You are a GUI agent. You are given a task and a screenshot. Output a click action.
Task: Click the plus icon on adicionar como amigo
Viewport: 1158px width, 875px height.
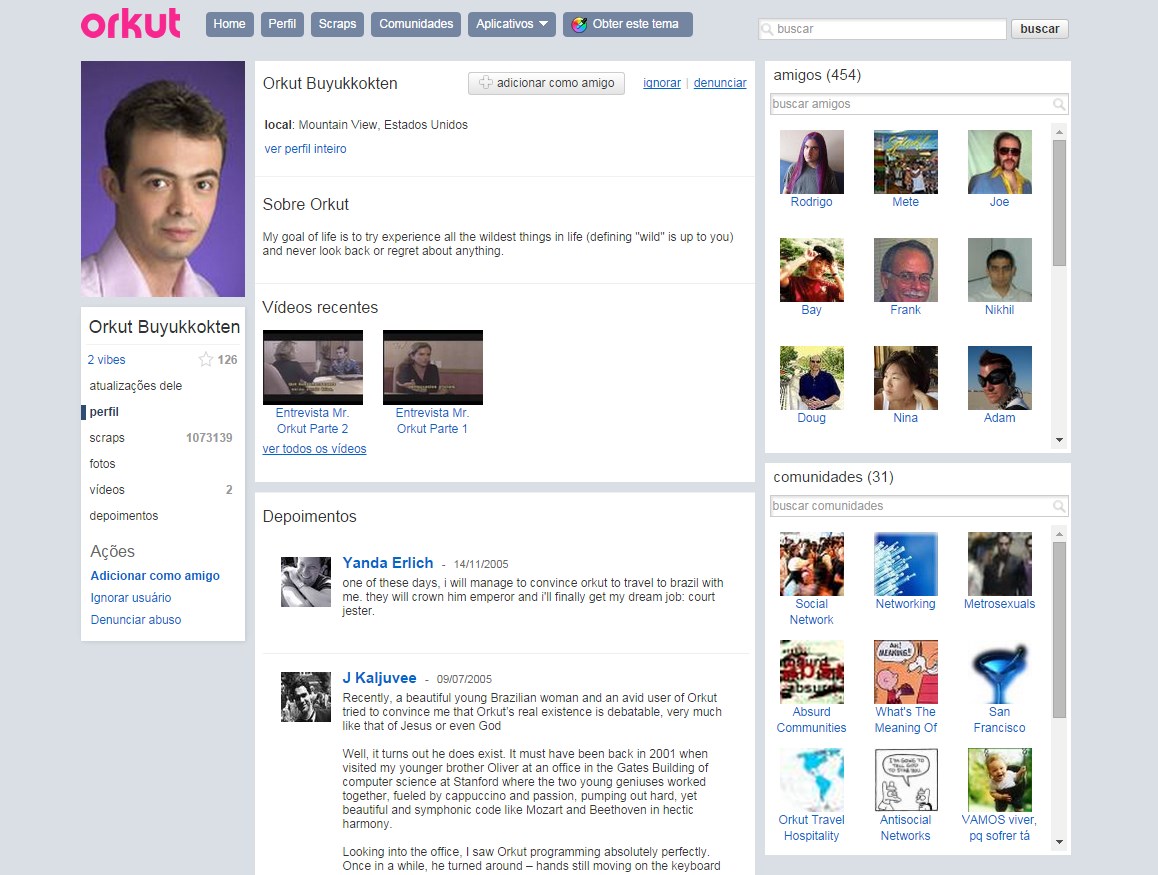pos(485,83)
